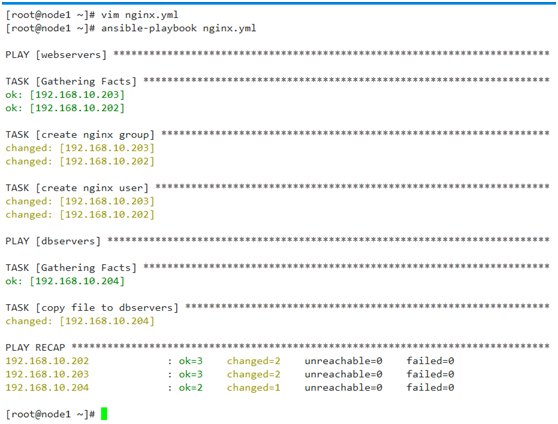Click the 'vim nginx.yml' command line
This screenshot has width=558, height=424.
[x=92, y=15]
